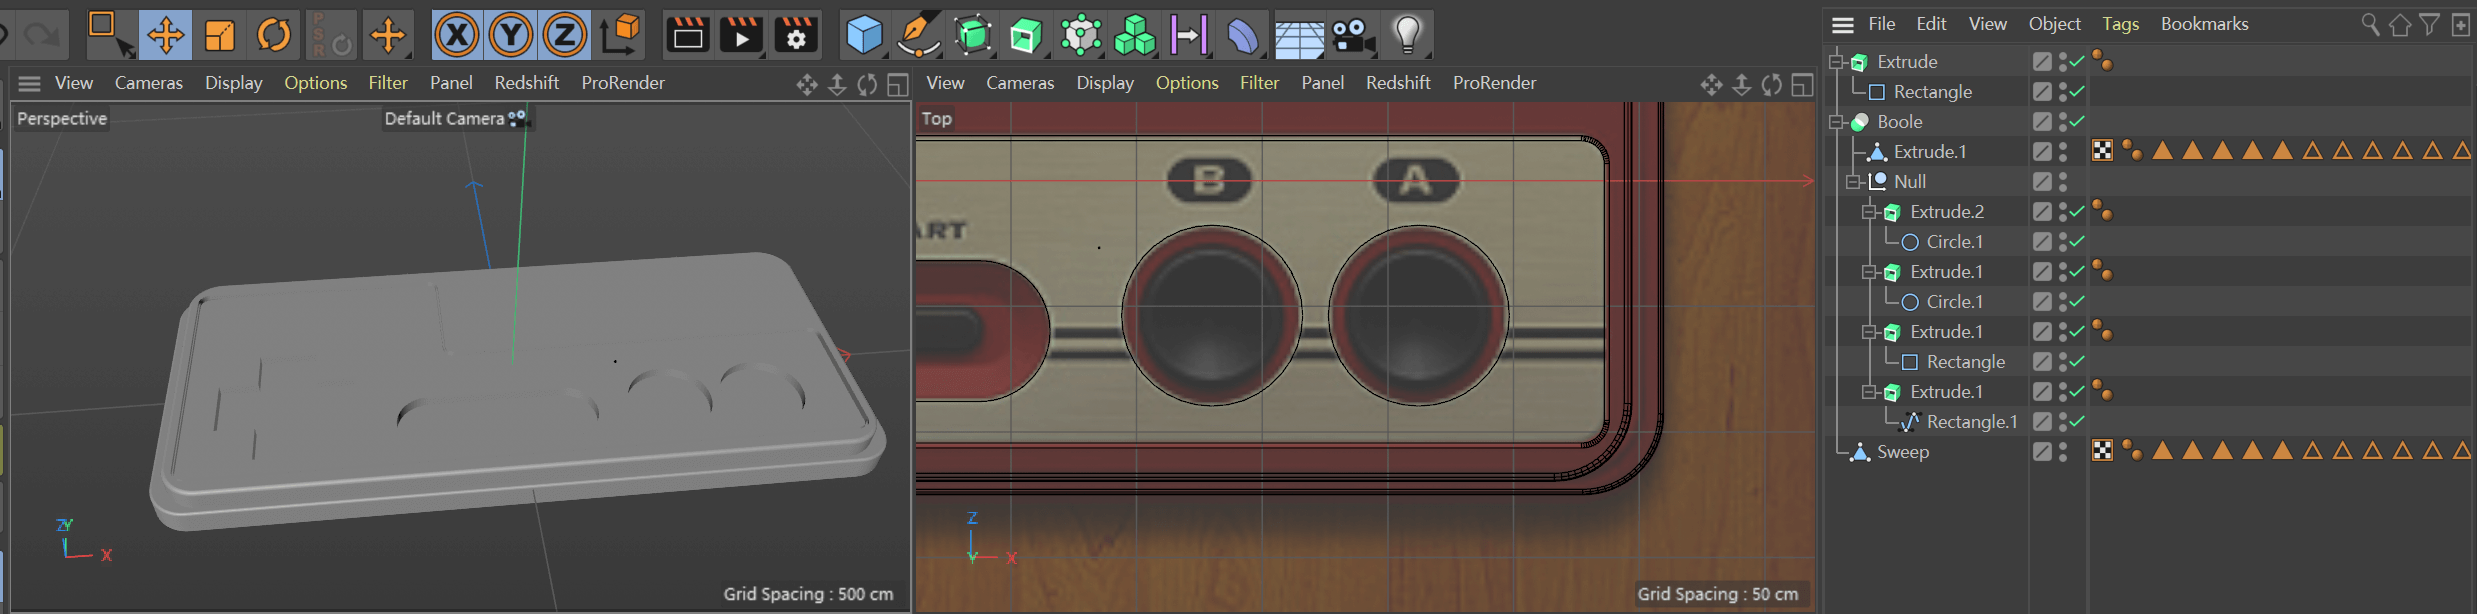
Task: Click Object Manager home path icon
Action: point(2400,25)
